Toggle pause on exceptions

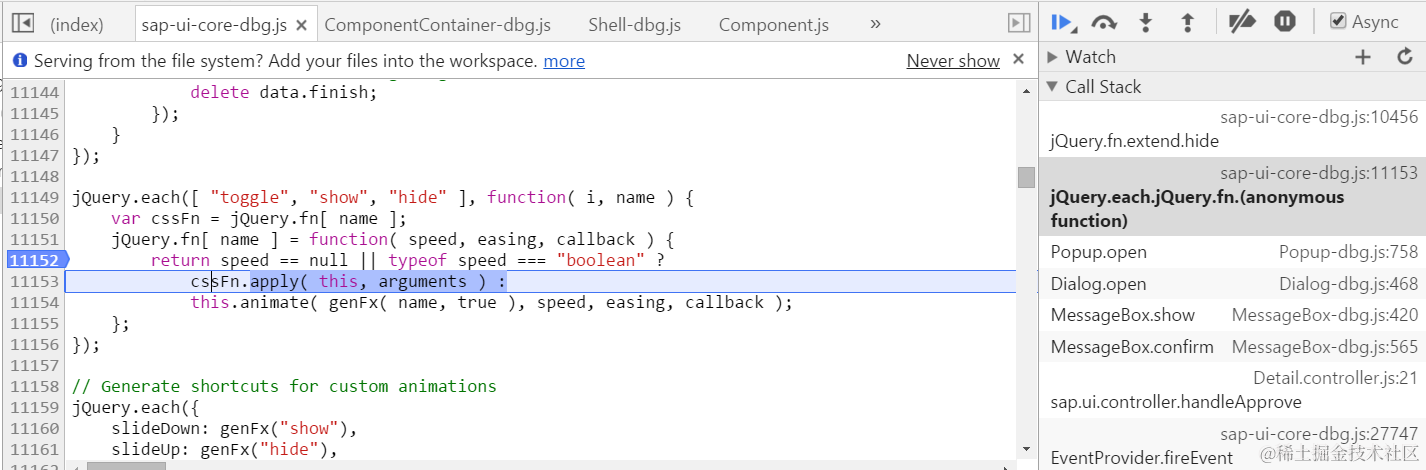(1285, 22)
